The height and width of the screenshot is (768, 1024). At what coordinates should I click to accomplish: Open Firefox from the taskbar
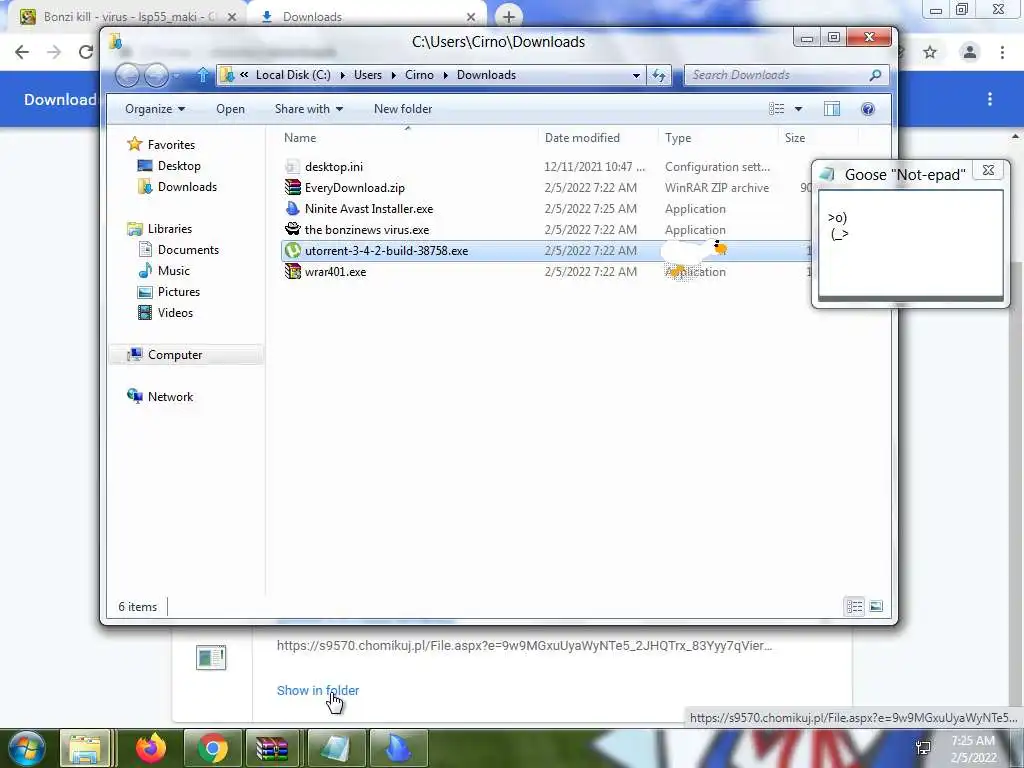[151, 748]
